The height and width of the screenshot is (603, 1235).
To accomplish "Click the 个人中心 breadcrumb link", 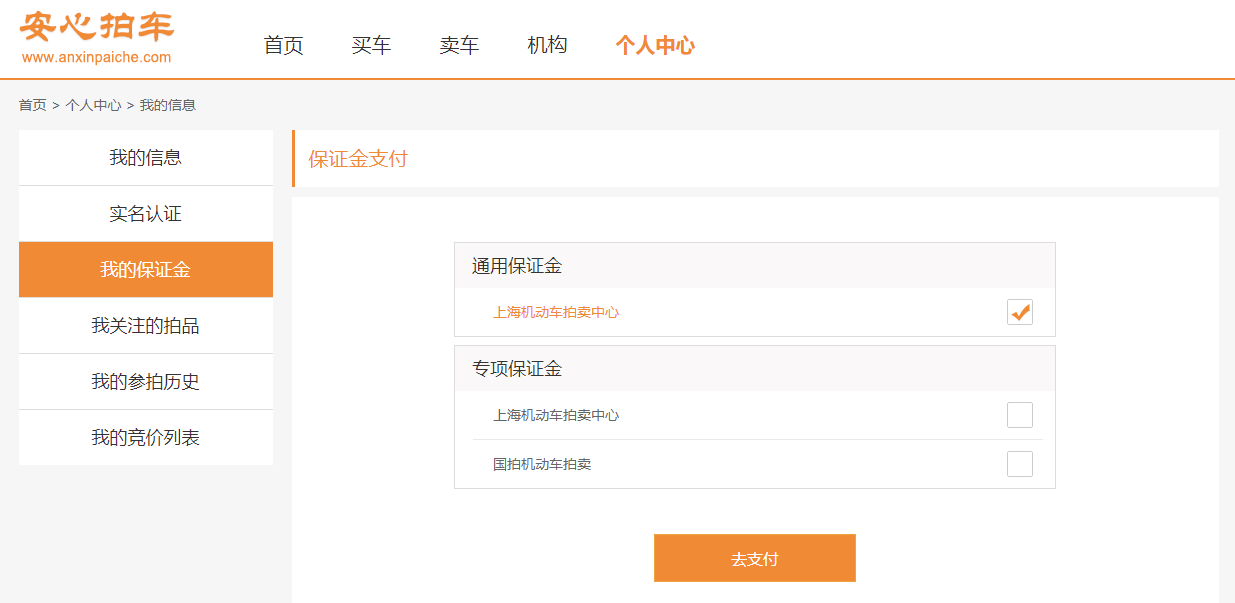I will 93,105.
